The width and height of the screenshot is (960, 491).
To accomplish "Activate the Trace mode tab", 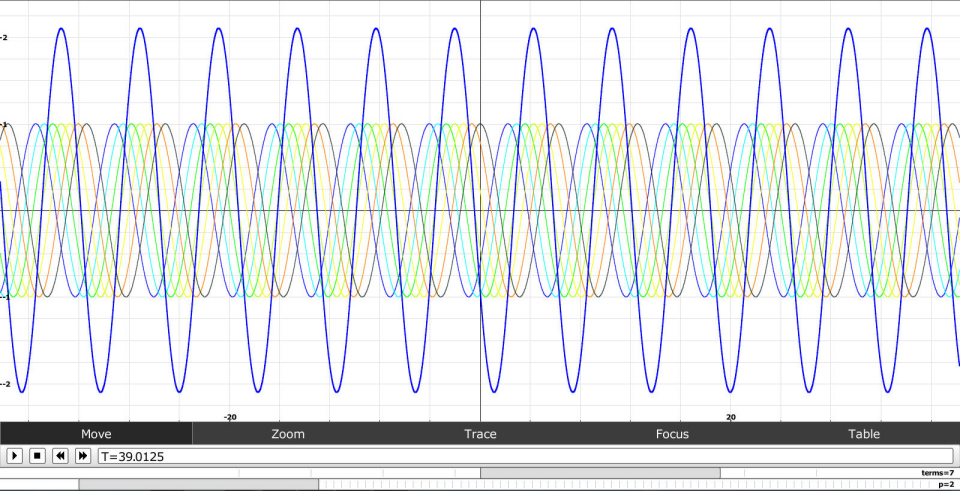I will 480,433.
